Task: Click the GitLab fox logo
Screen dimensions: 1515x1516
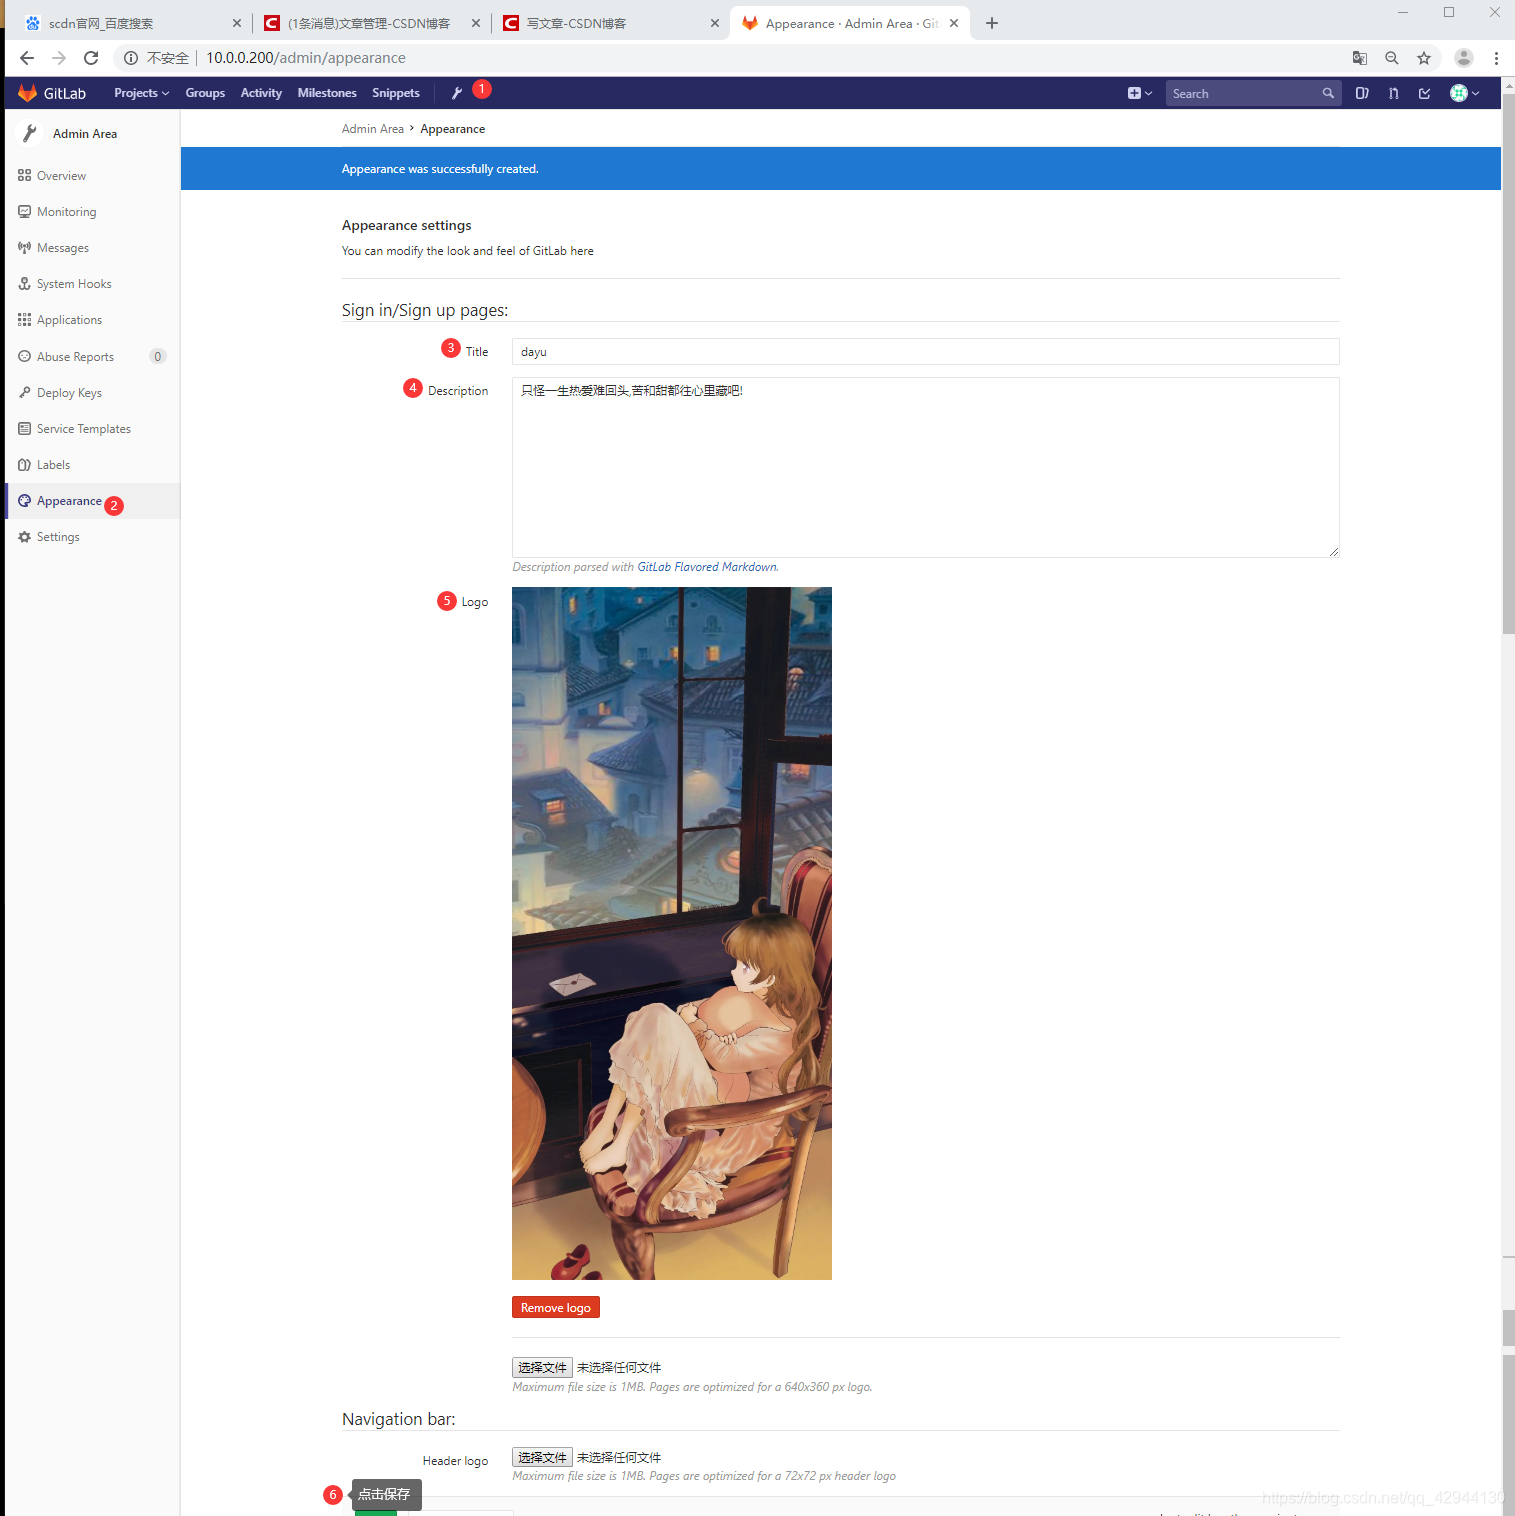Action: click(x=27, y=93)
